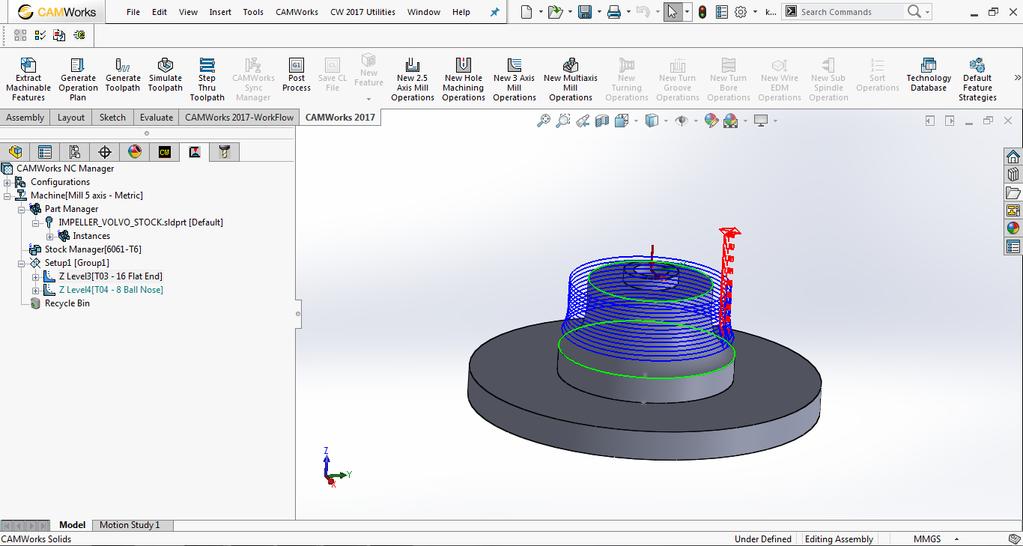
Task: Switch to the Assembly tab
Action: 25,117
